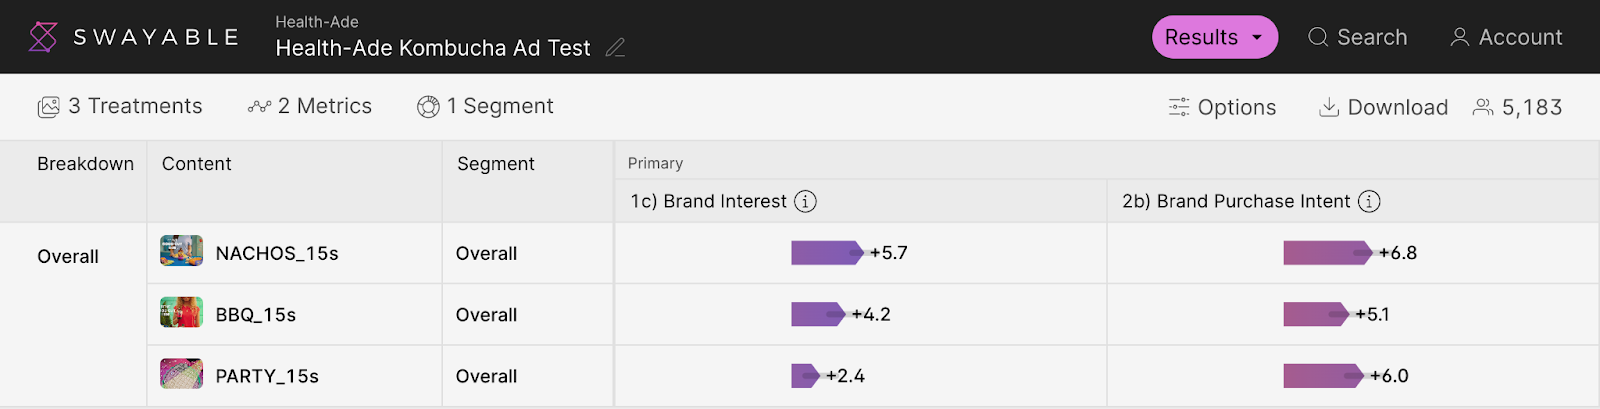Open the 3 Treatments filter

point(120,106)
